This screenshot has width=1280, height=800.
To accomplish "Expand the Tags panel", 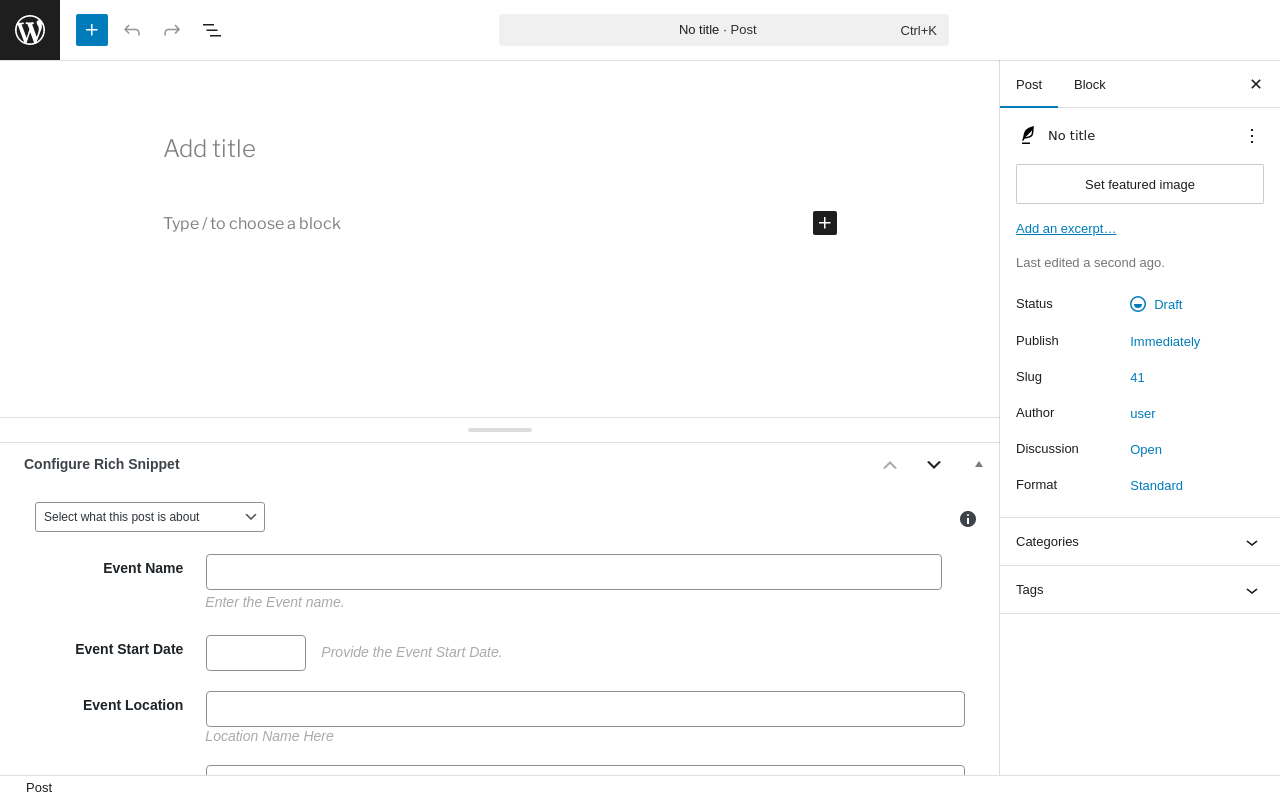I will point(1140,590).
